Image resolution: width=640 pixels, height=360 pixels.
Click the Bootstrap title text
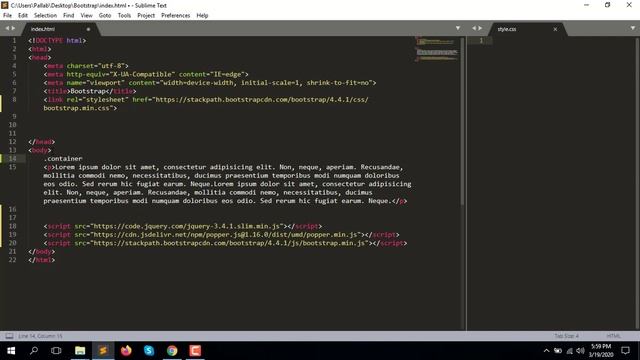click(x=88, y=91)
